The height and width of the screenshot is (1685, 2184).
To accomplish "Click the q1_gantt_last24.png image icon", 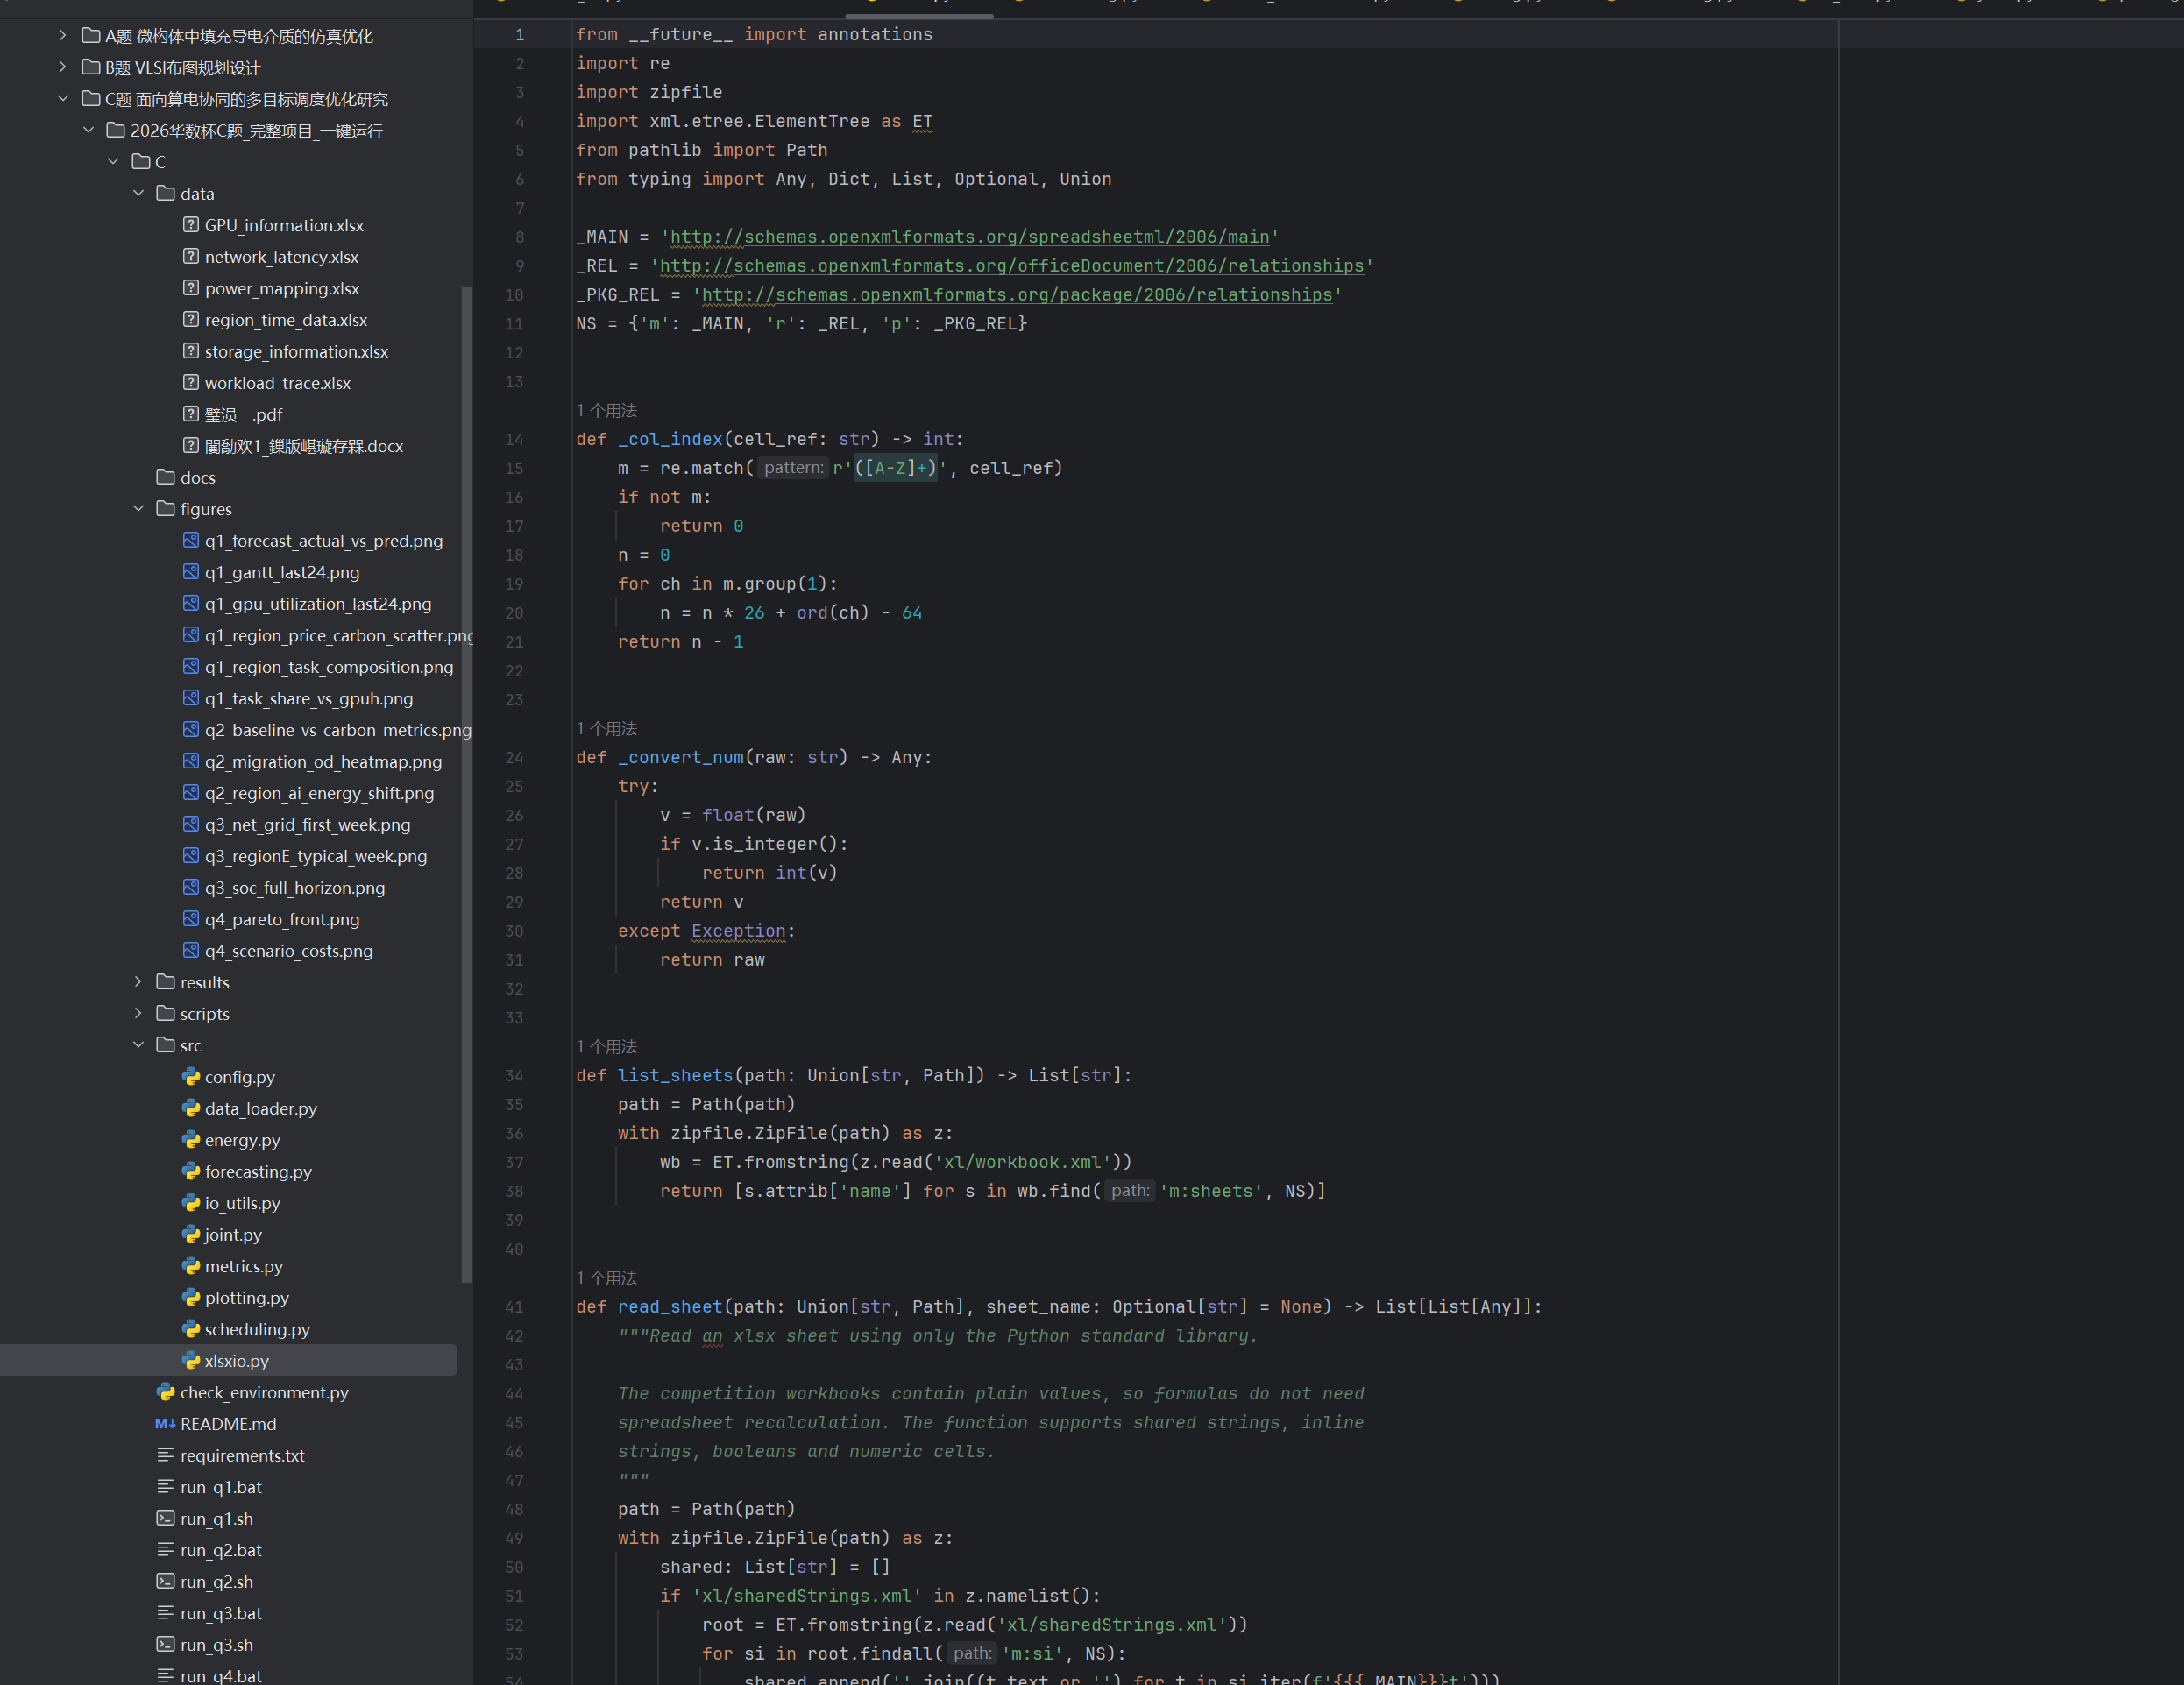I will (191, 572).
